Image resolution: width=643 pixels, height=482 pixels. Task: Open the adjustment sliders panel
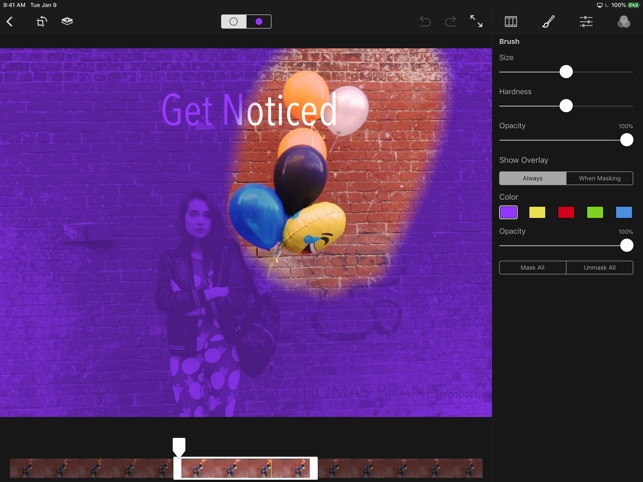click(586, 21)
